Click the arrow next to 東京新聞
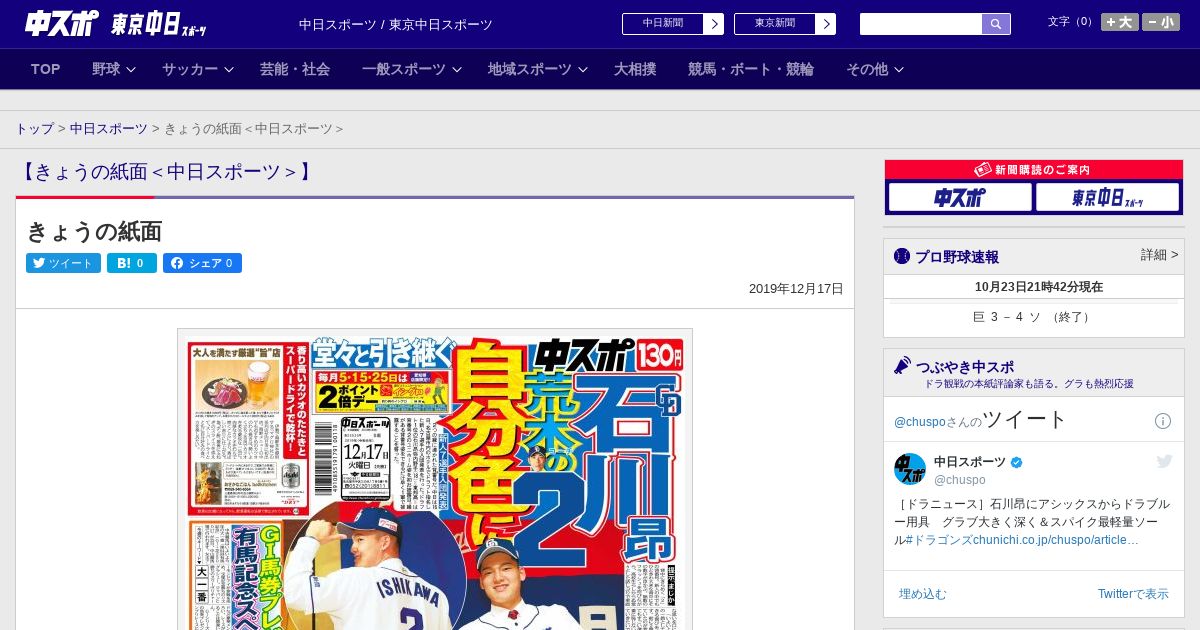This screenshot has height=630, width=1200. [x=825, y=24]
